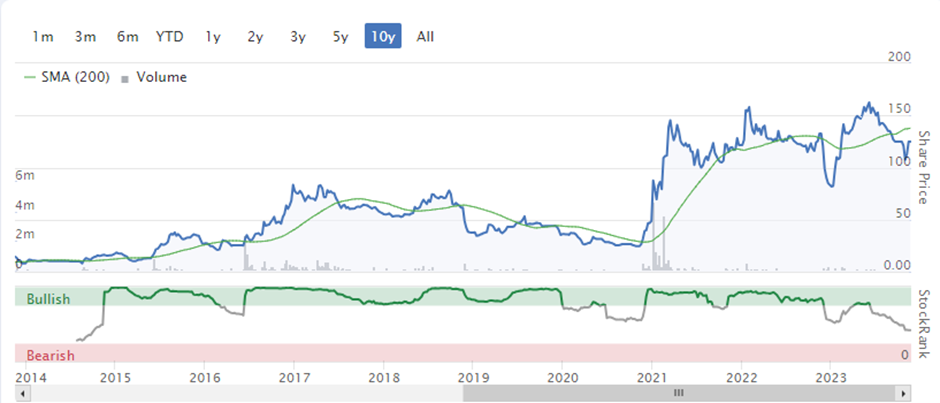The height and width of the screenshot is (403, 940).
Task: Show All available price history
Action: click(x=426, y=37)
